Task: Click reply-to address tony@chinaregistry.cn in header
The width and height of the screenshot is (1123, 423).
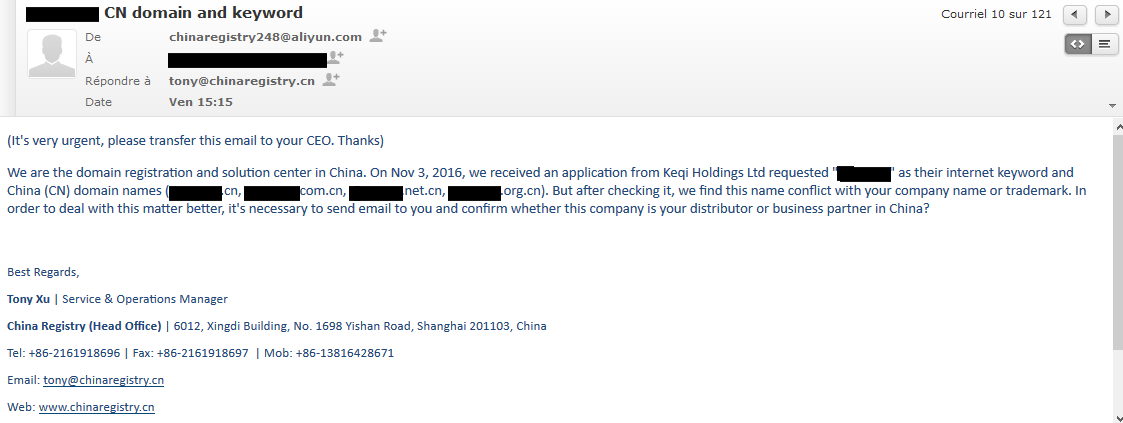Action: [241, 81]
